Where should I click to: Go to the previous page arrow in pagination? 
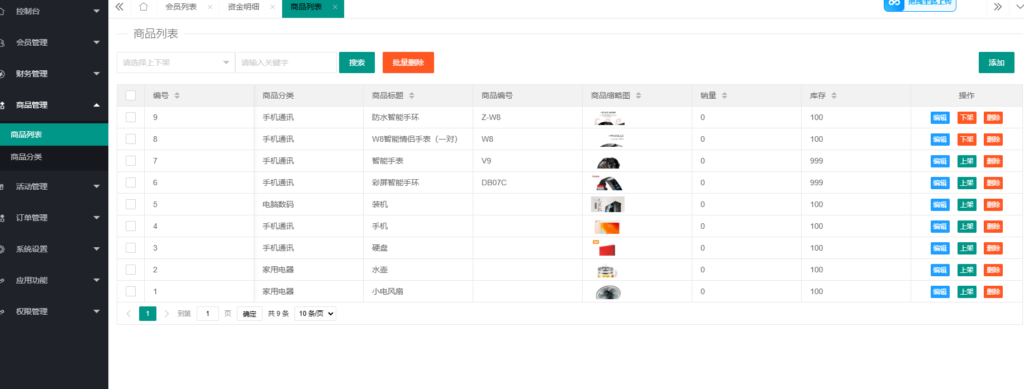(129, 314)
